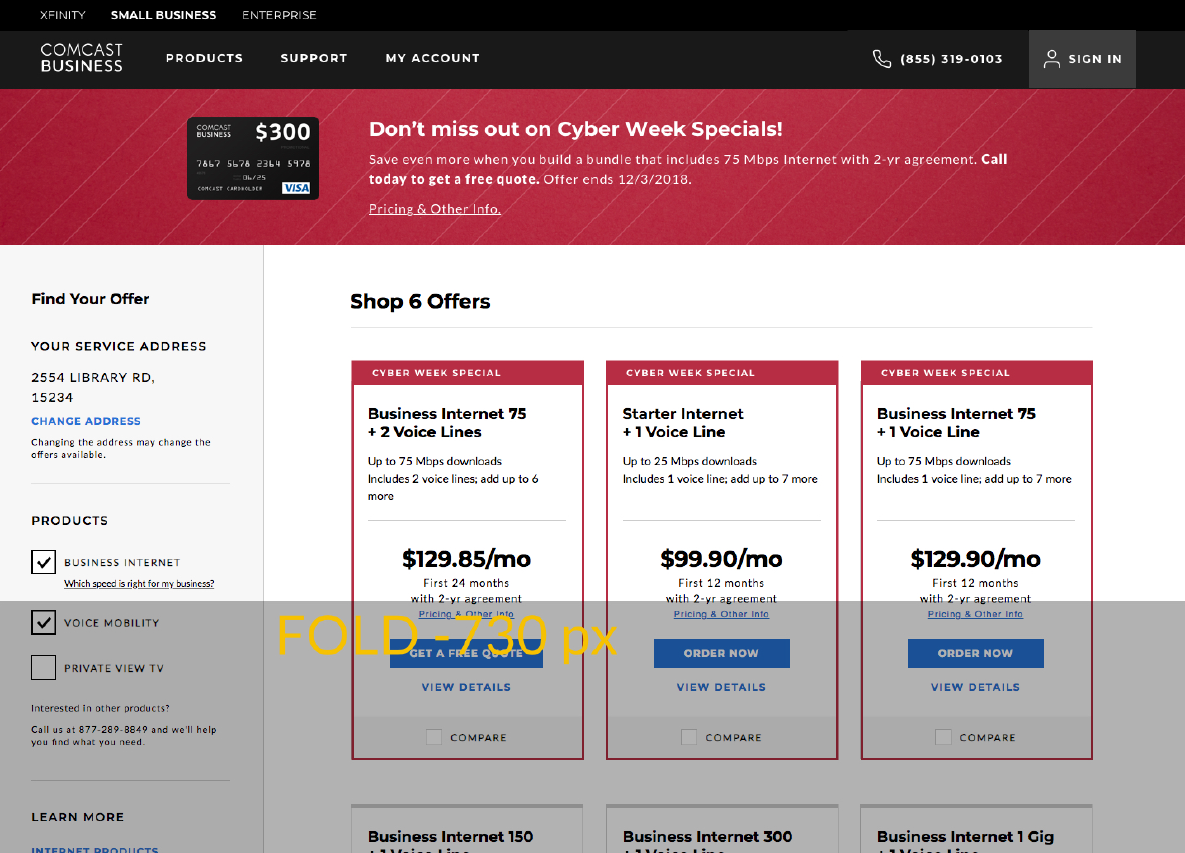
Task: Tick Compare on Business Internet 75 + 1 Voice Line
Action: [x=943, y=737]
